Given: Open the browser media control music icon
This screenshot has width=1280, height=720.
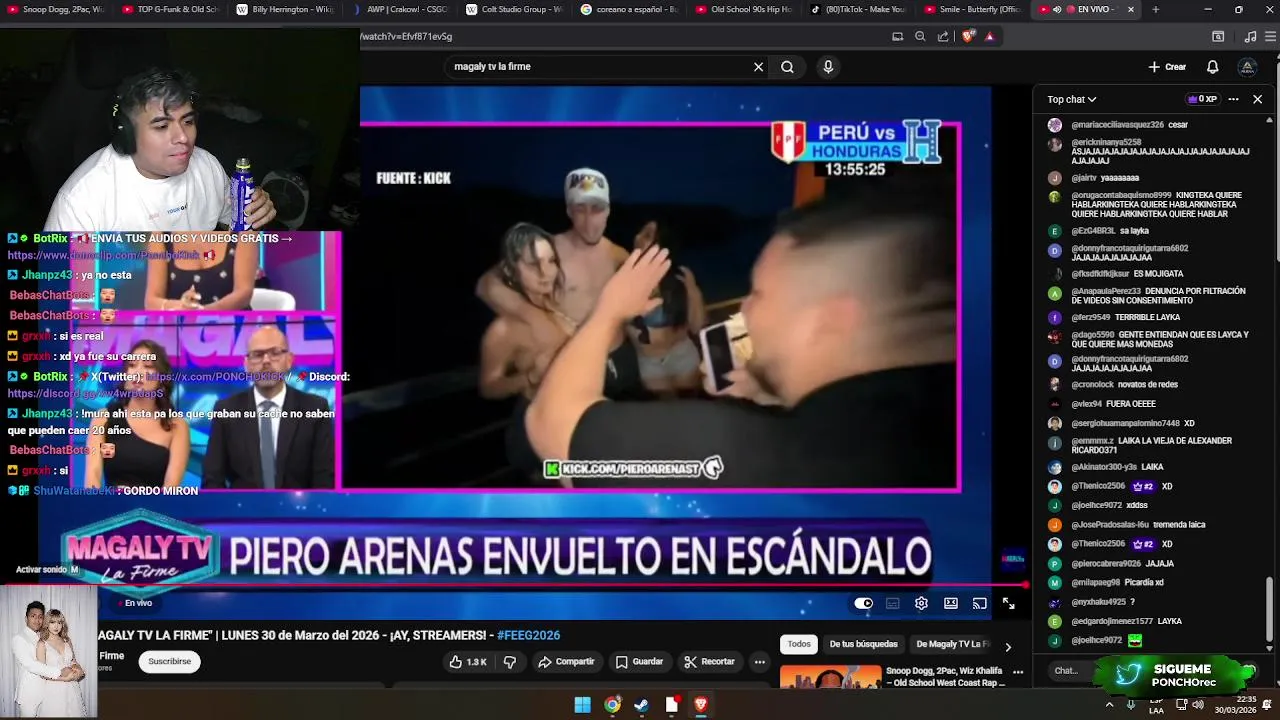Looking at the screenshot, I should (x=1250, y=36).
